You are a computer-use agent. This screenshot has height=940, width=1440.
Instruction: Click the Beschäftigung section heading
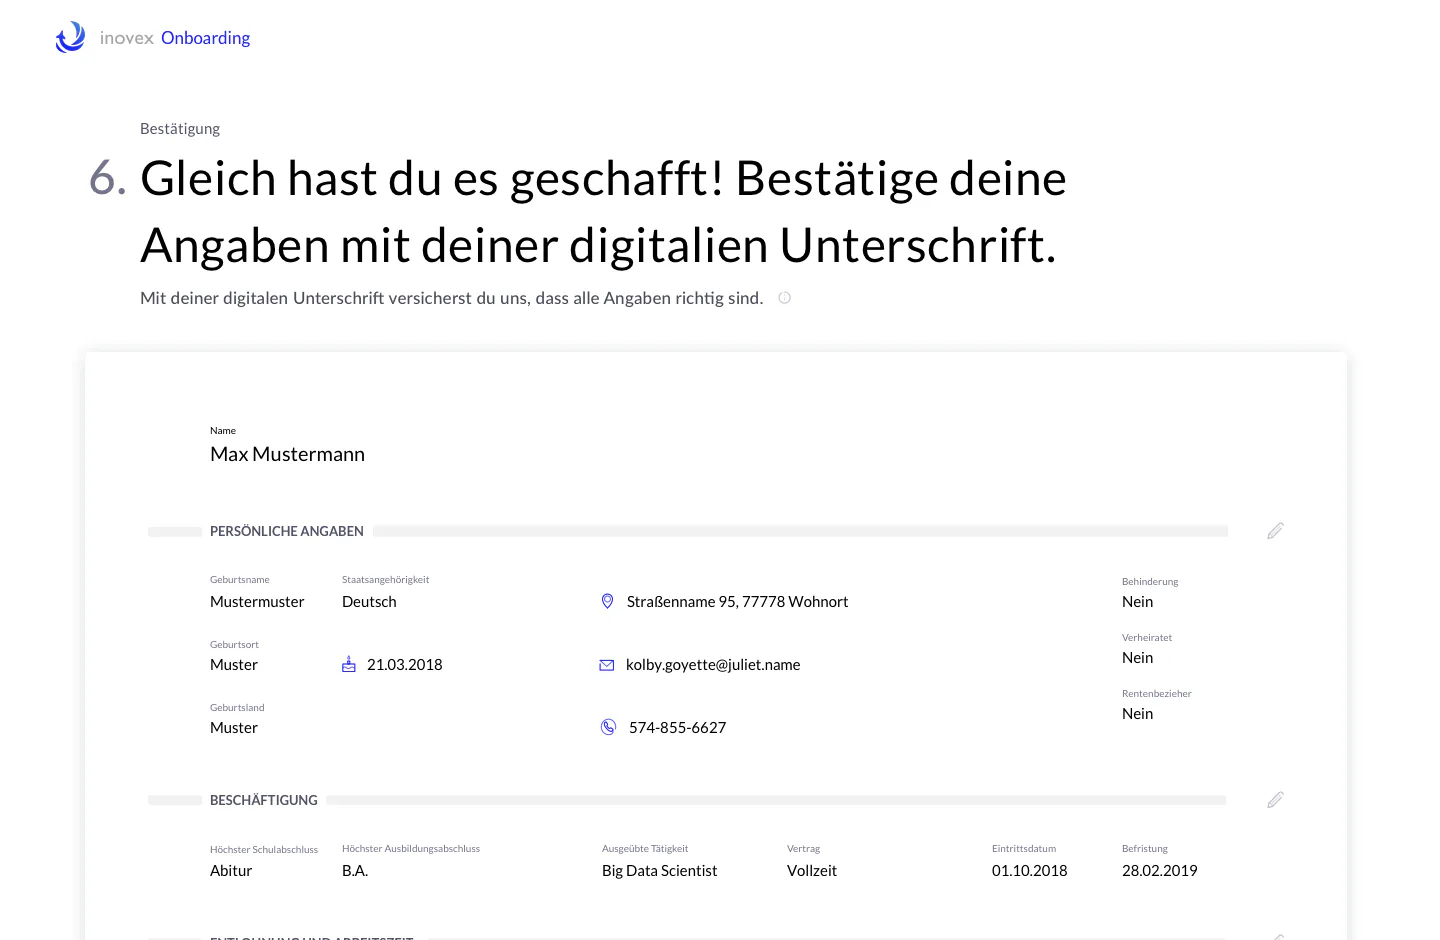pos(264,800)
